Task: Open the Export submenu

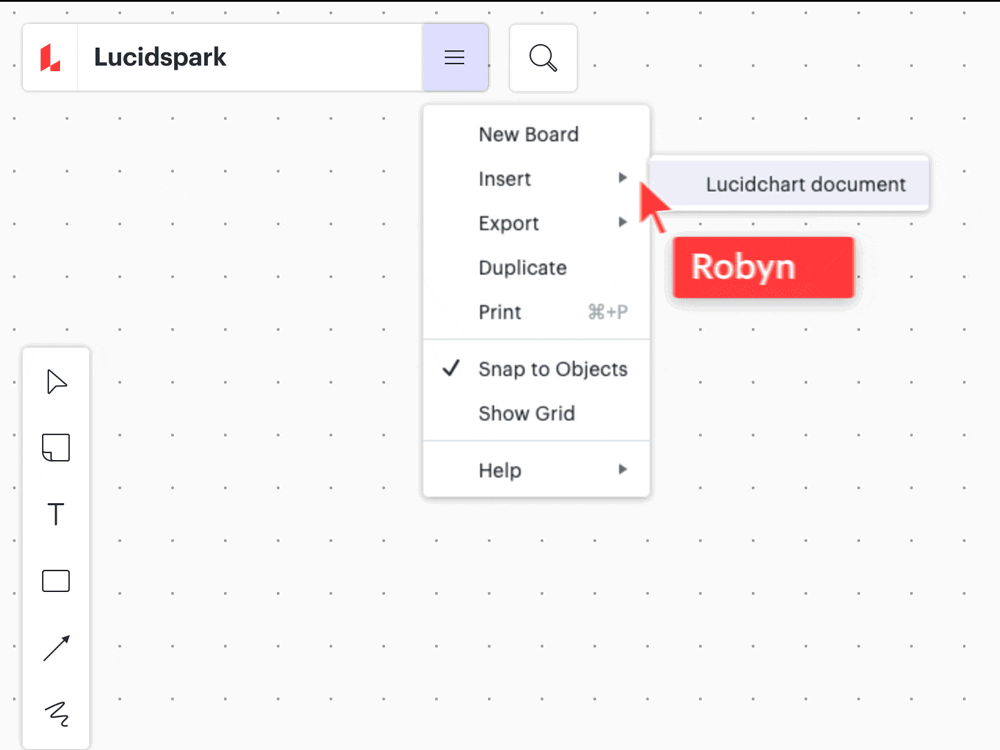Action: click(536, 223)
